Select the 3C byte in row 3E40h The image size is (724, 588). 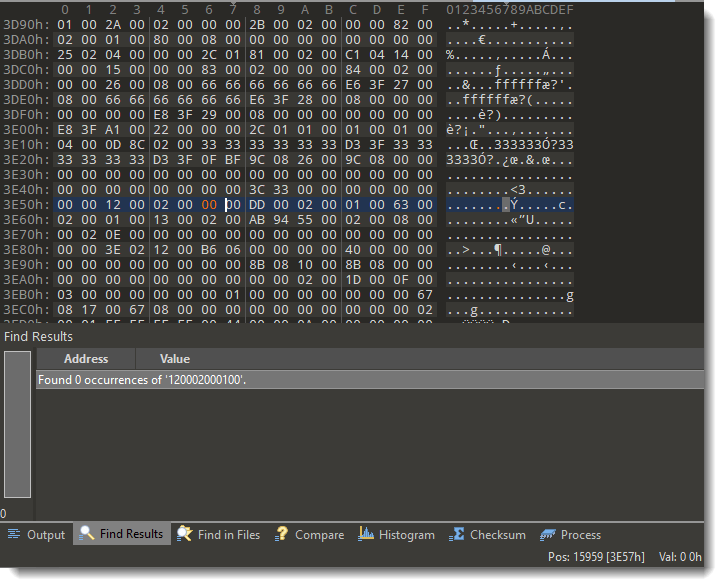(x=257, y=189)
